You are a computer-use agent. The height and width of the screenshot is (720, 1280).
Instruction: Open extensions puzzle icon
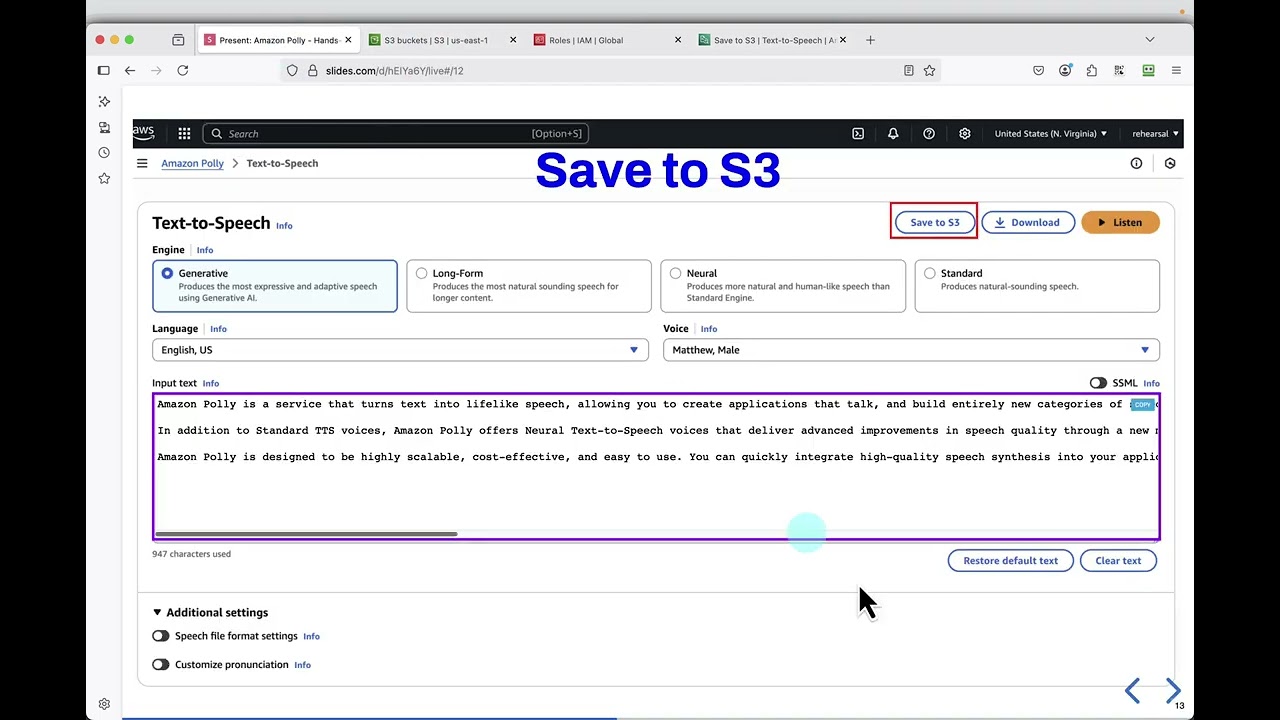pyautogui.click(x=1092, y=70)
